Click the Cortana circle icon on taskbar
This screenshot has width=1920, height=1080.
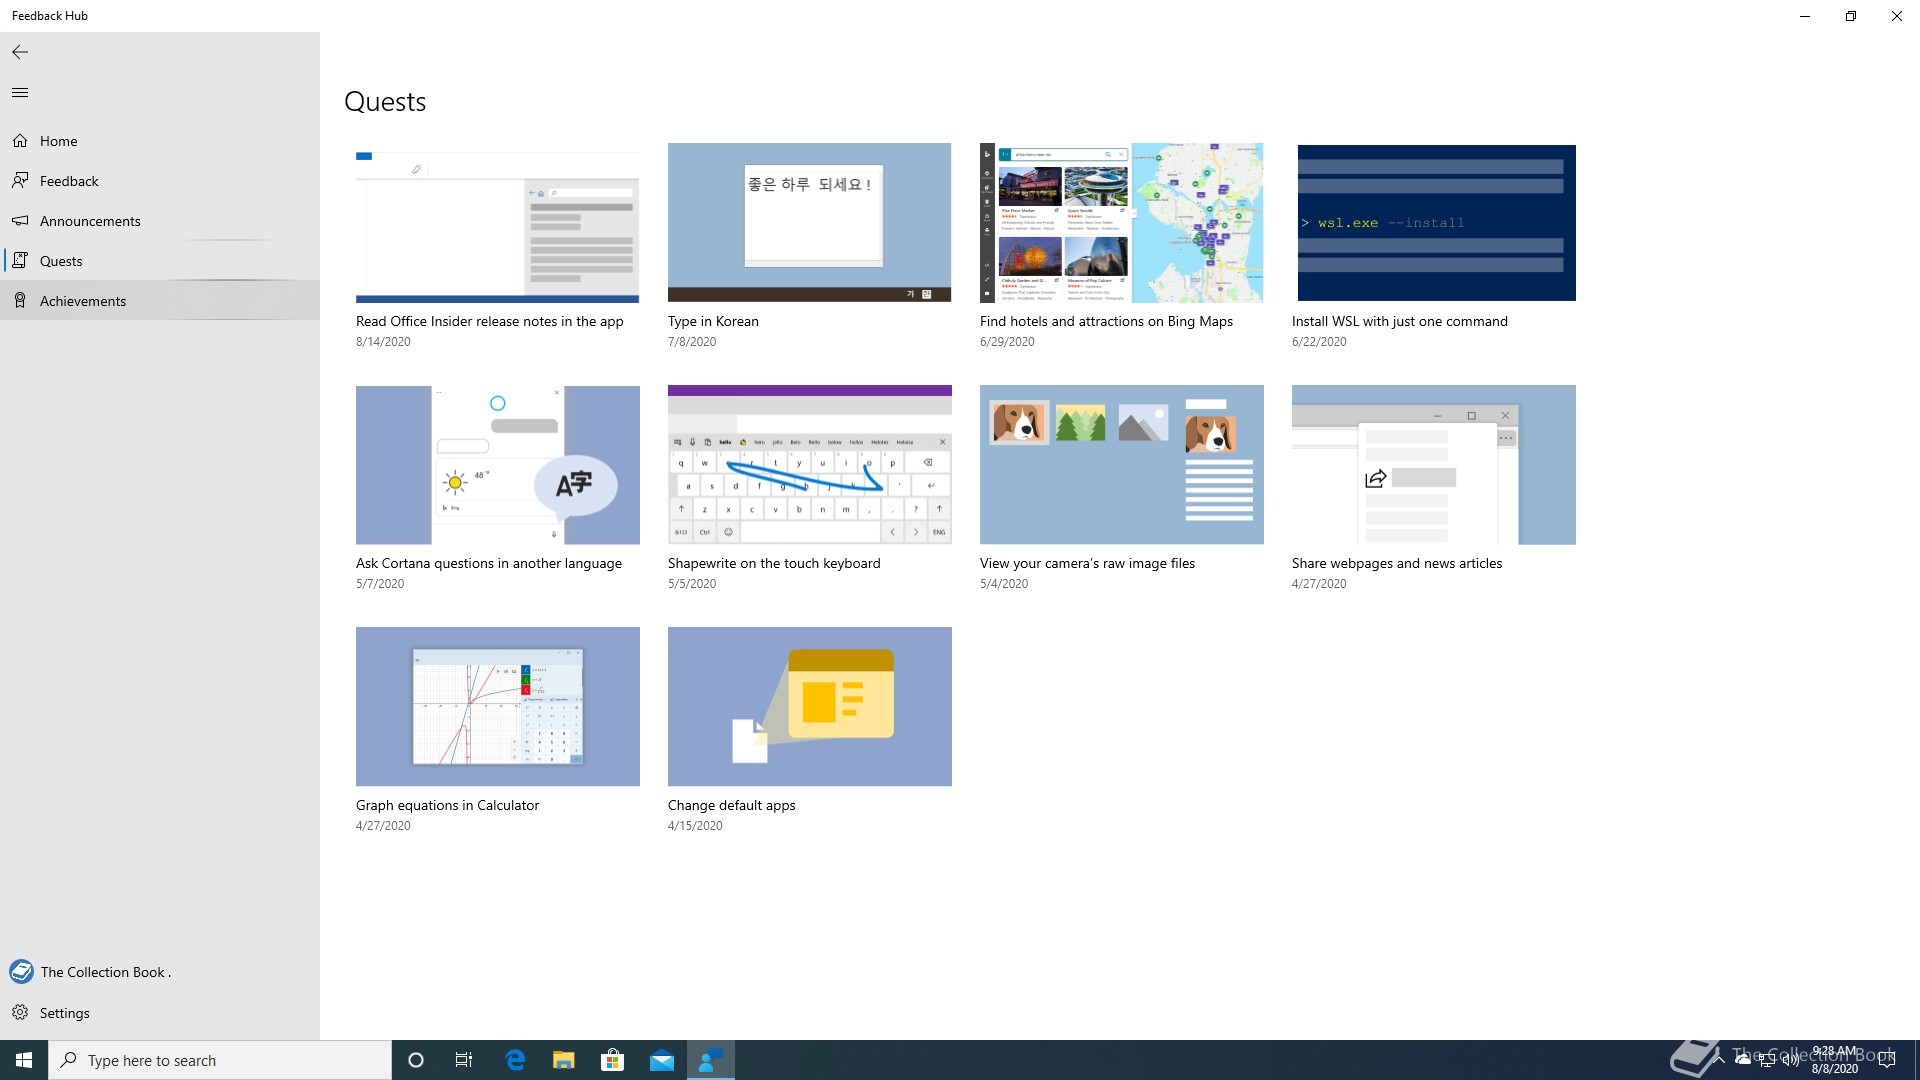pos(416,1060)
